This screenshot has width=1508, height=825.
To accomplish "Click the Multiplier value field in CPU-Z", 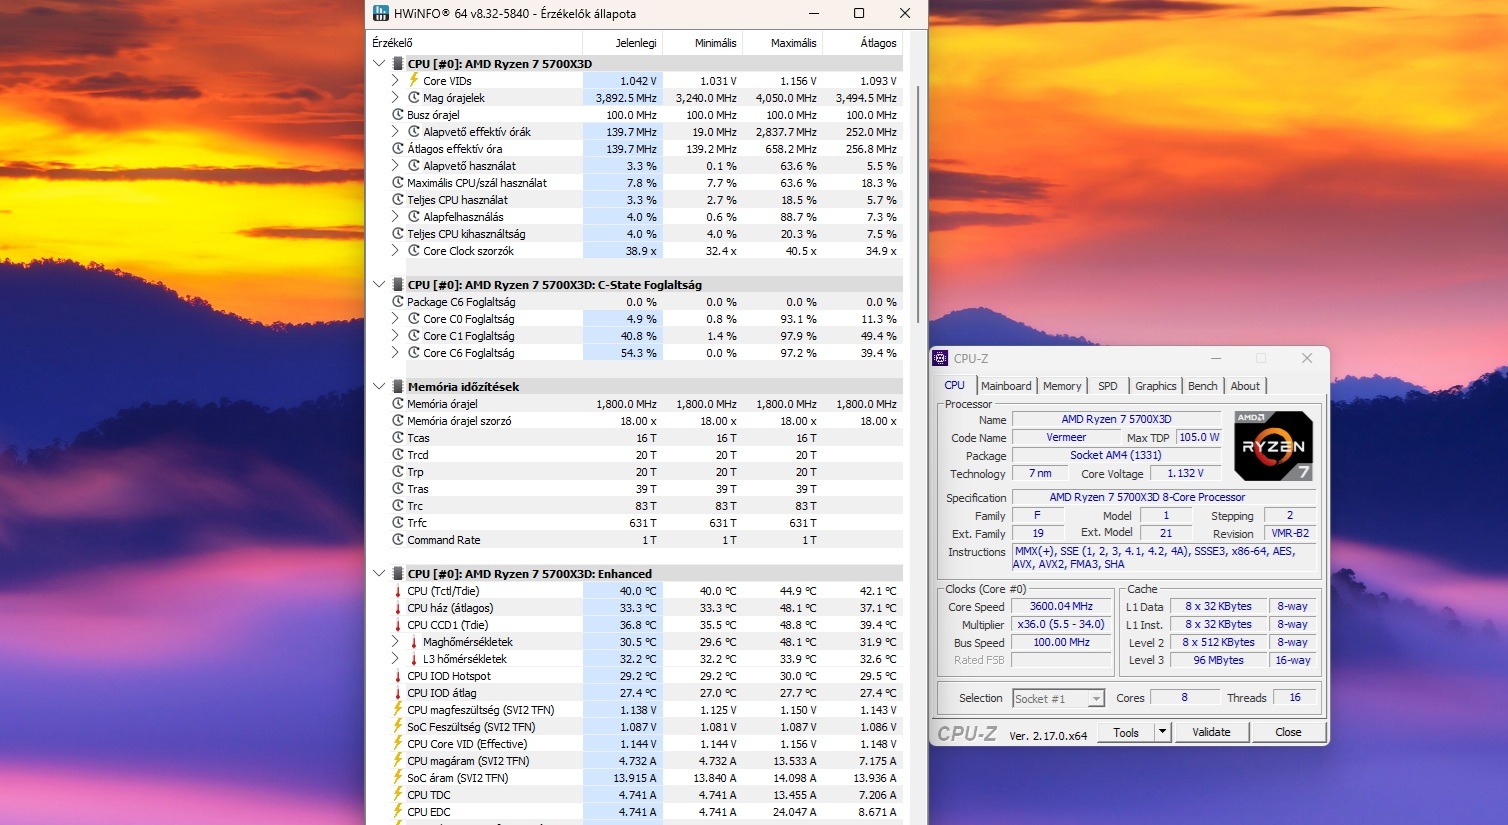I will [1061, 624].
